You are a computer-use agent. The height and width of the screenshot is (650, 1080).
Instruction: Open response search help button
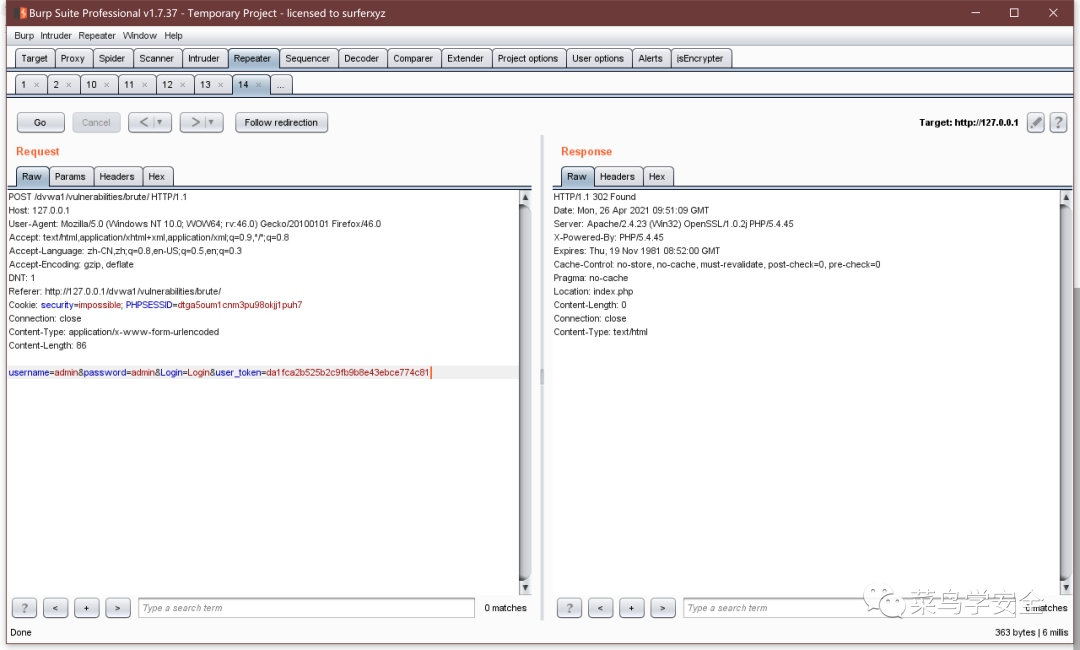tap(569, 608)
